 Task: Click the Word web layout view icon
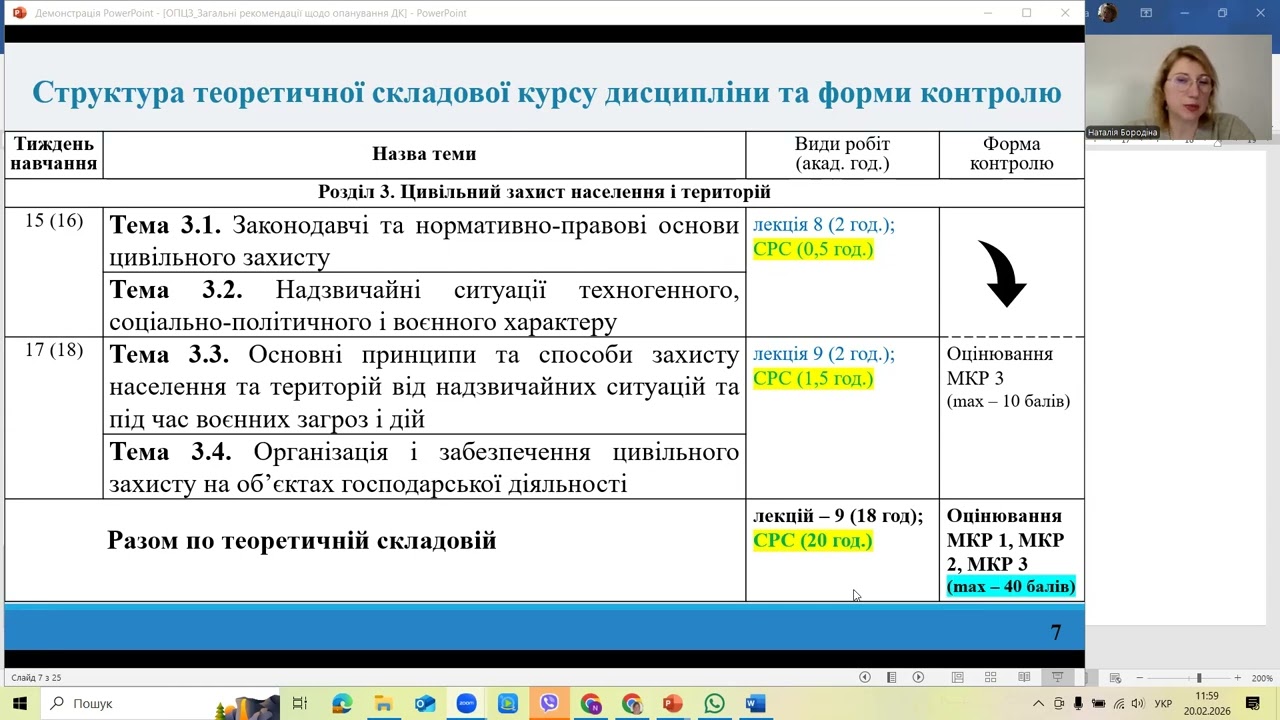tap(1115, 678)
